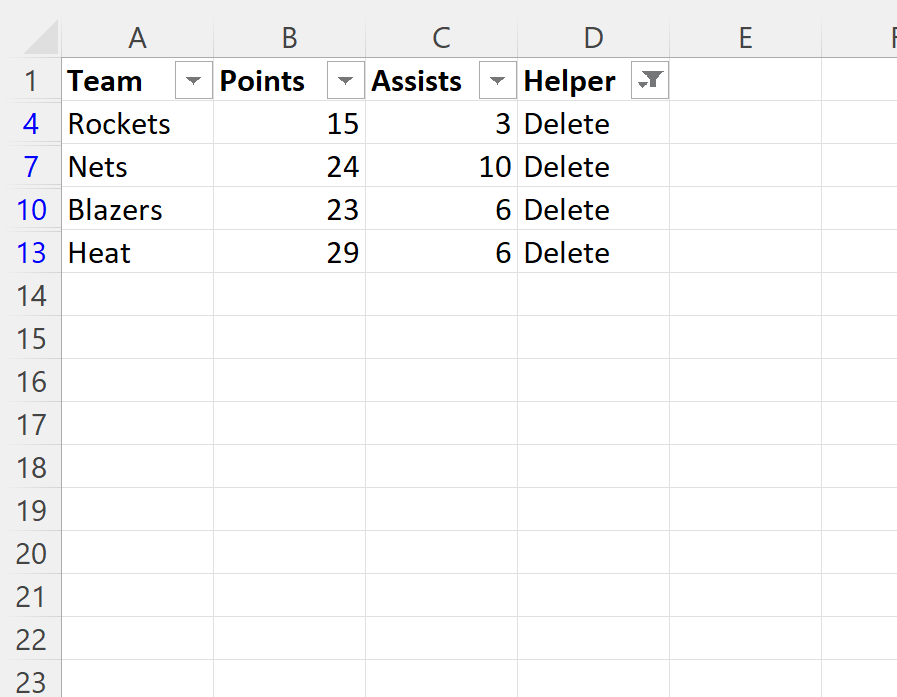The image size is (897, 697).
Task: Select column A header
Action: point(138,38)
